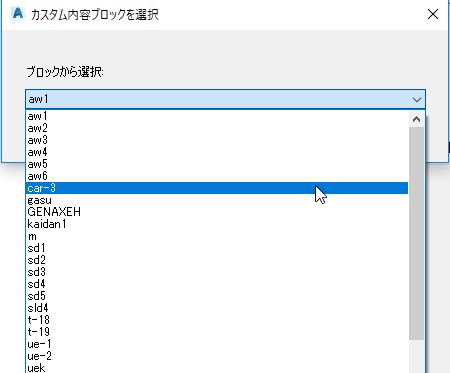Select the block named m

point(217,236)
